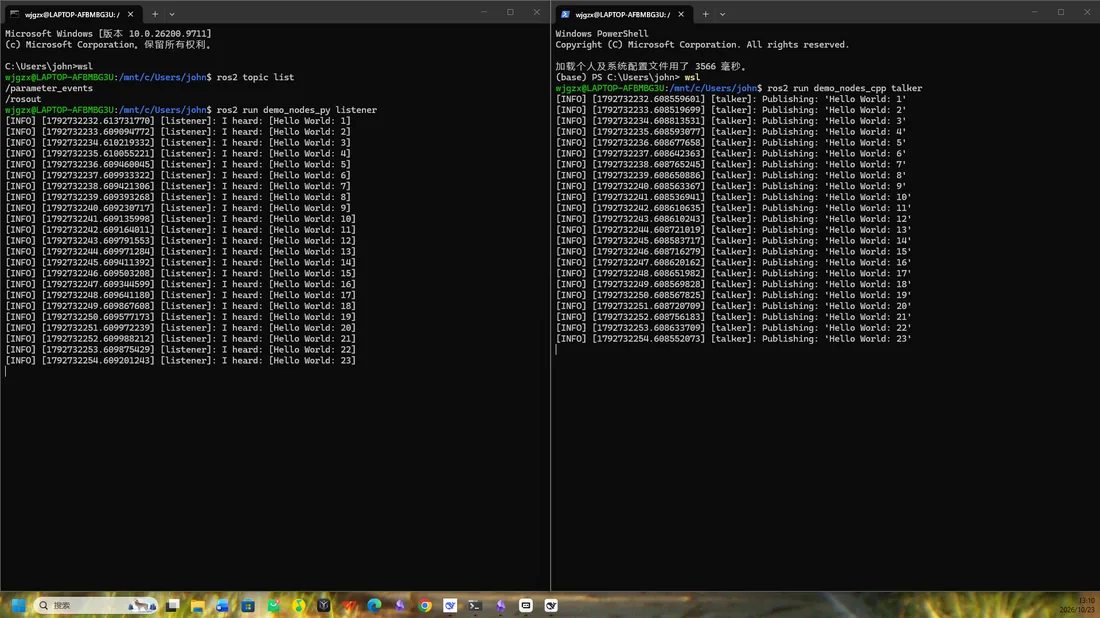Image resolution: width=1100 pixels, height=618 pixels.
Task: Open Task View from the taskbar
Action: point(173,605)
